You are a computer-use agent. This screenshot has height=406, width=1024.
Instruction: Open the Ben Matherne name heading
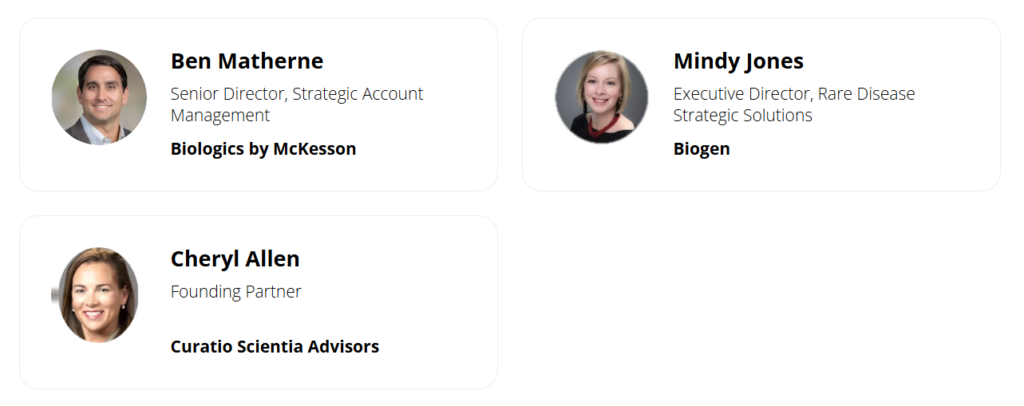point(247,61)
